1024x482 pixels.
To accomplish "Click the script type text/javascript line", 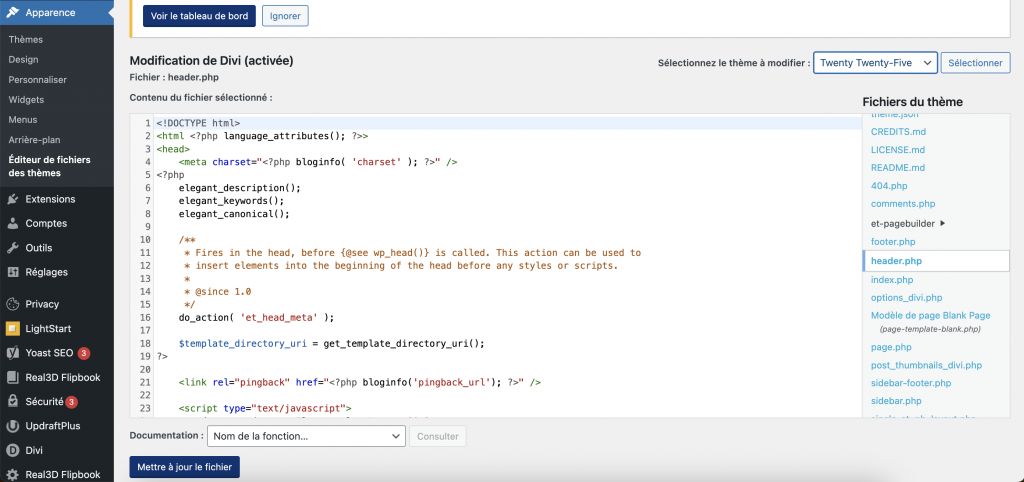I will tap(265, 408).
